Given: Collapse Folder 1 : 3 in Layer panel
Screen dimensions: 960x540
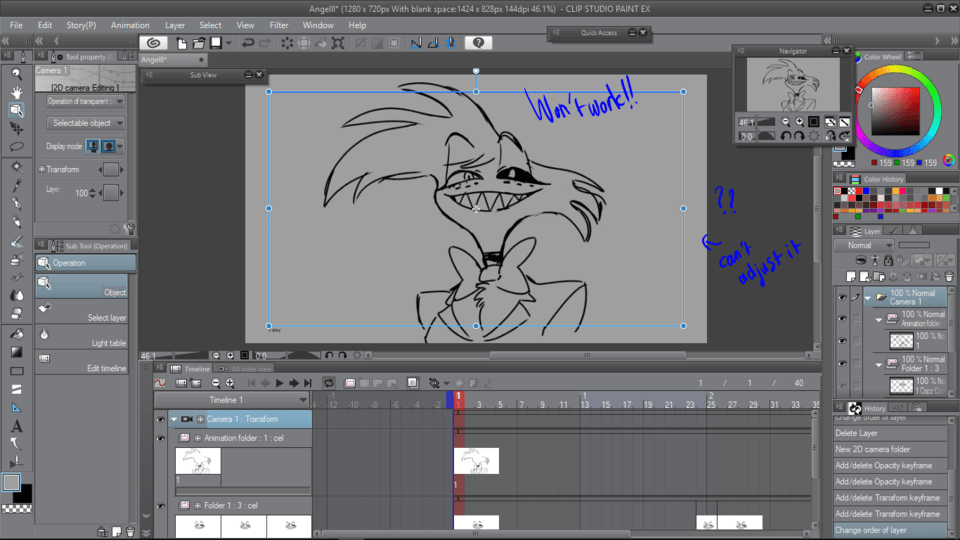Looking at the screenshot, I should point(879,364).
